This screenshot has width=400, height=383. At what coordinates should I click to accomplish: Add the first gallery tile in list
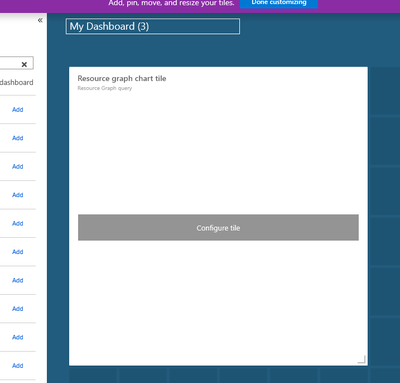click(x=18, y=110)
